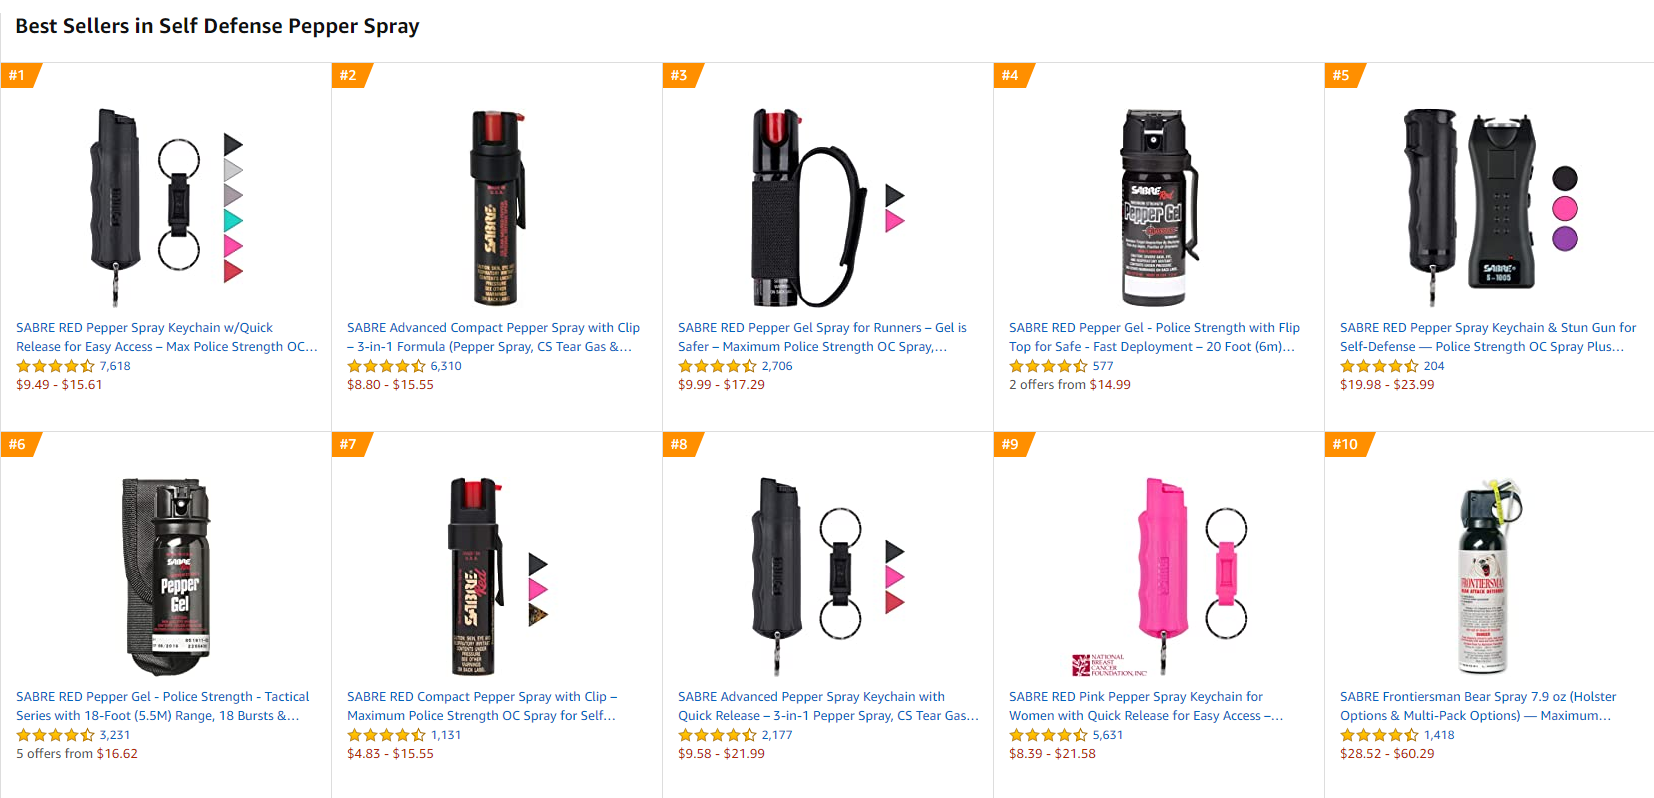This screenshot has height=798, width=1654.
Task: Click stars on Tactical Series gel with 3,231 reviews
Action: (55, 735)
